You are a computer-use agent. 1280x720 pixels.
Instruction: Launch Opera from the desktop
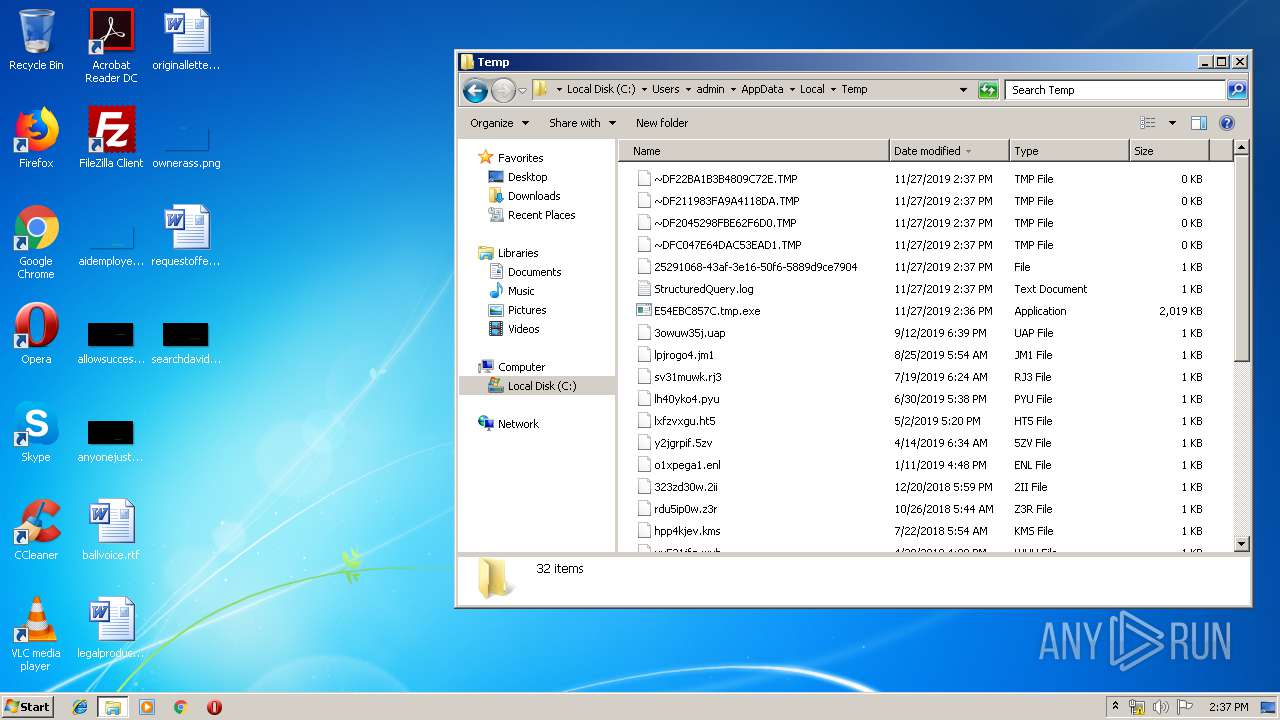(x=36, y=334)
